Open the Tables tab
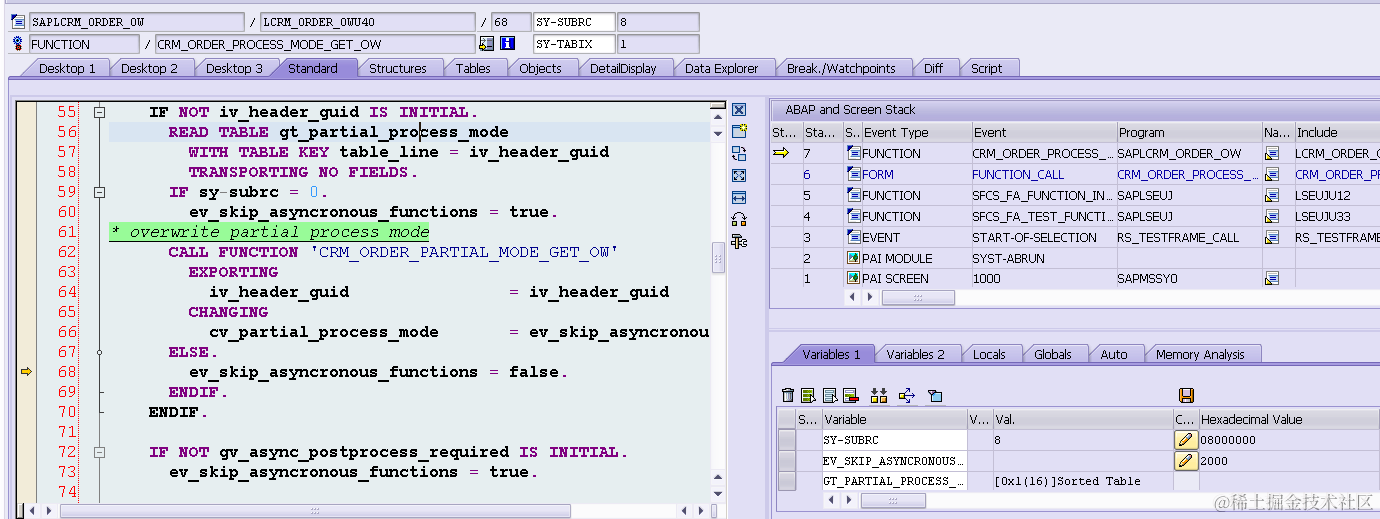Screen dimensions: 1380x519 (x=473, y=68)
